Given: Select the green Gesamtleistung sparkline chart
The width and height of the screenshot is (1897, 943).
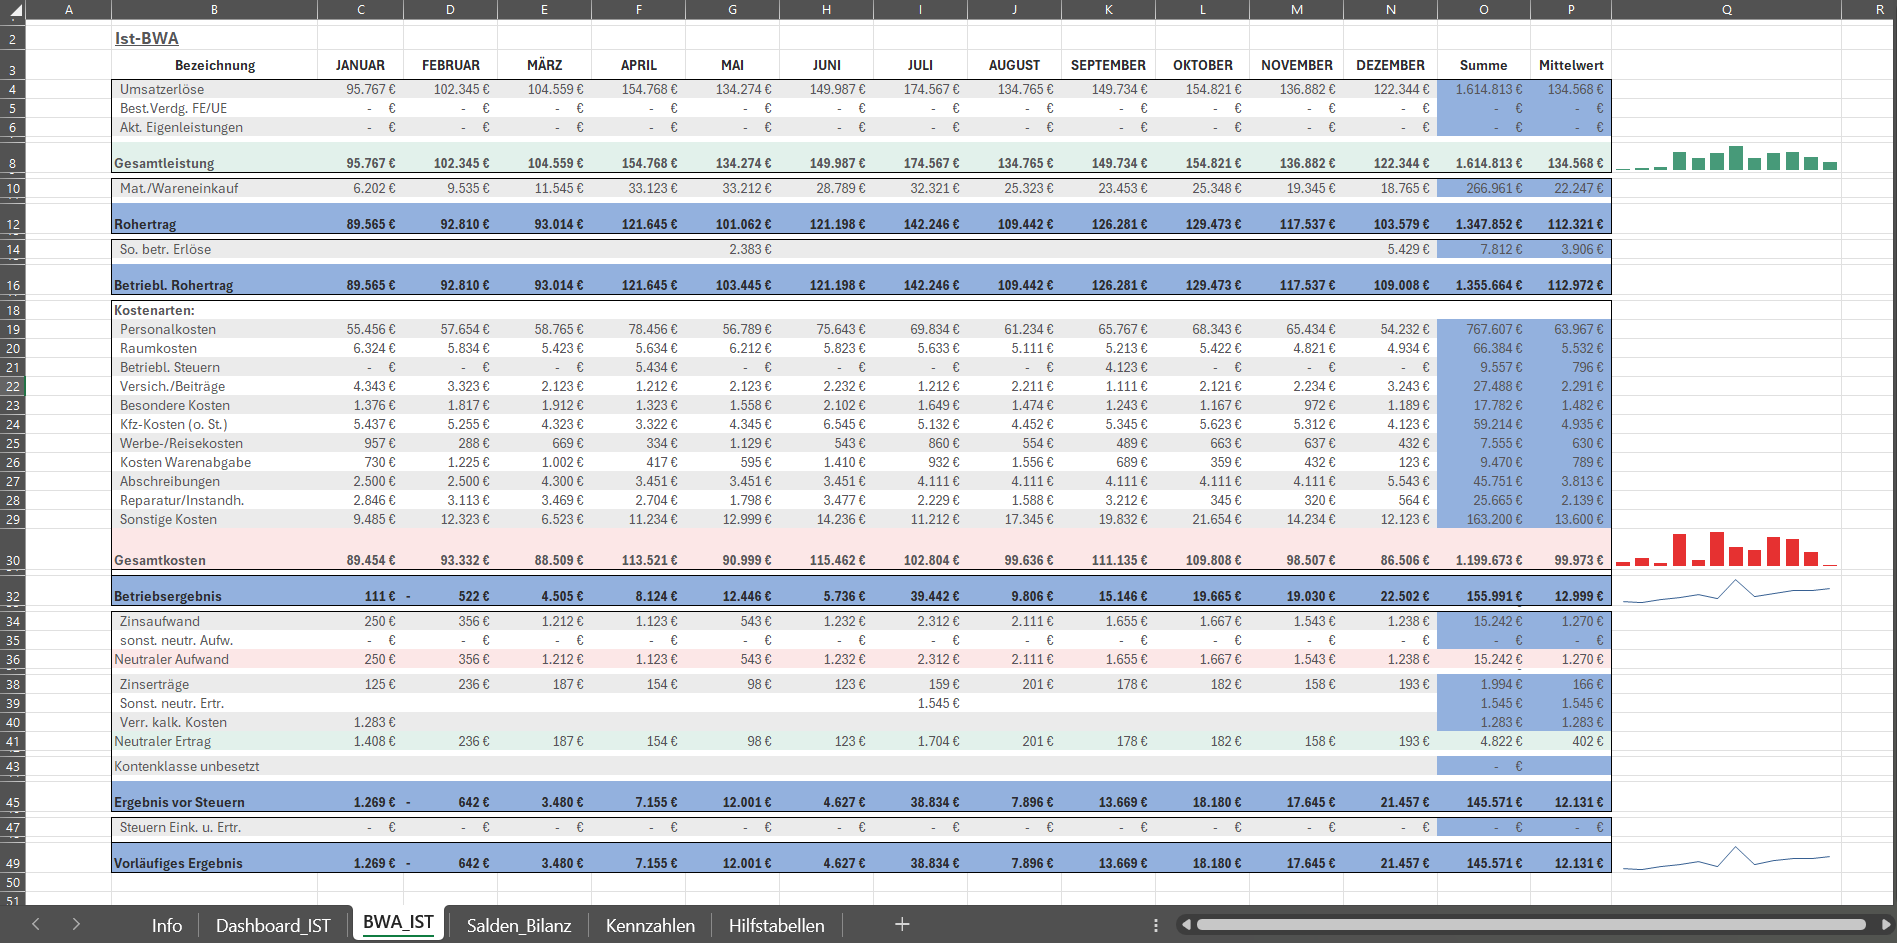Looking at the screenshot, I should tap(1726, 158).
